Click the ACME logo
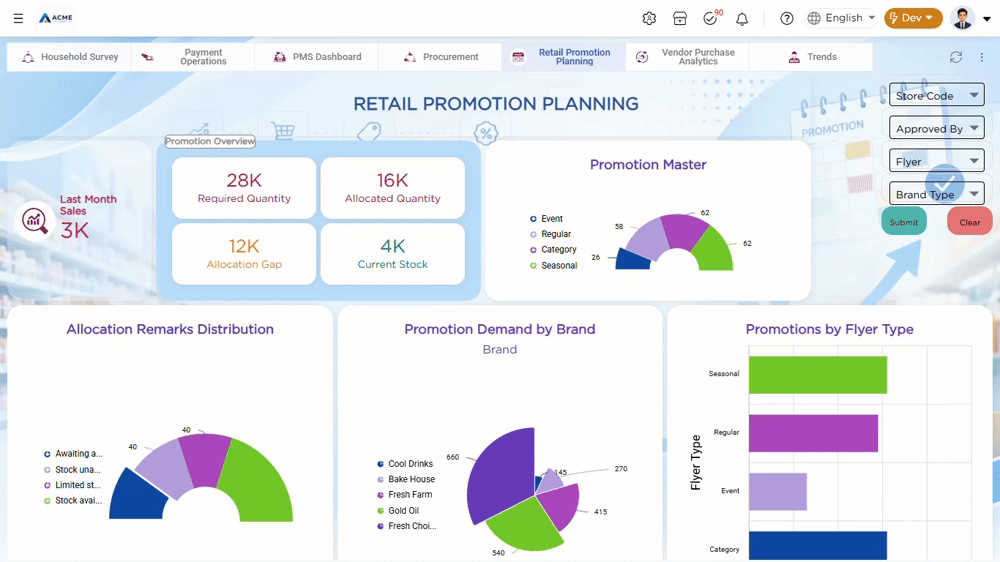The height and width of the screenshot is (562, 1000). [56, 18]
